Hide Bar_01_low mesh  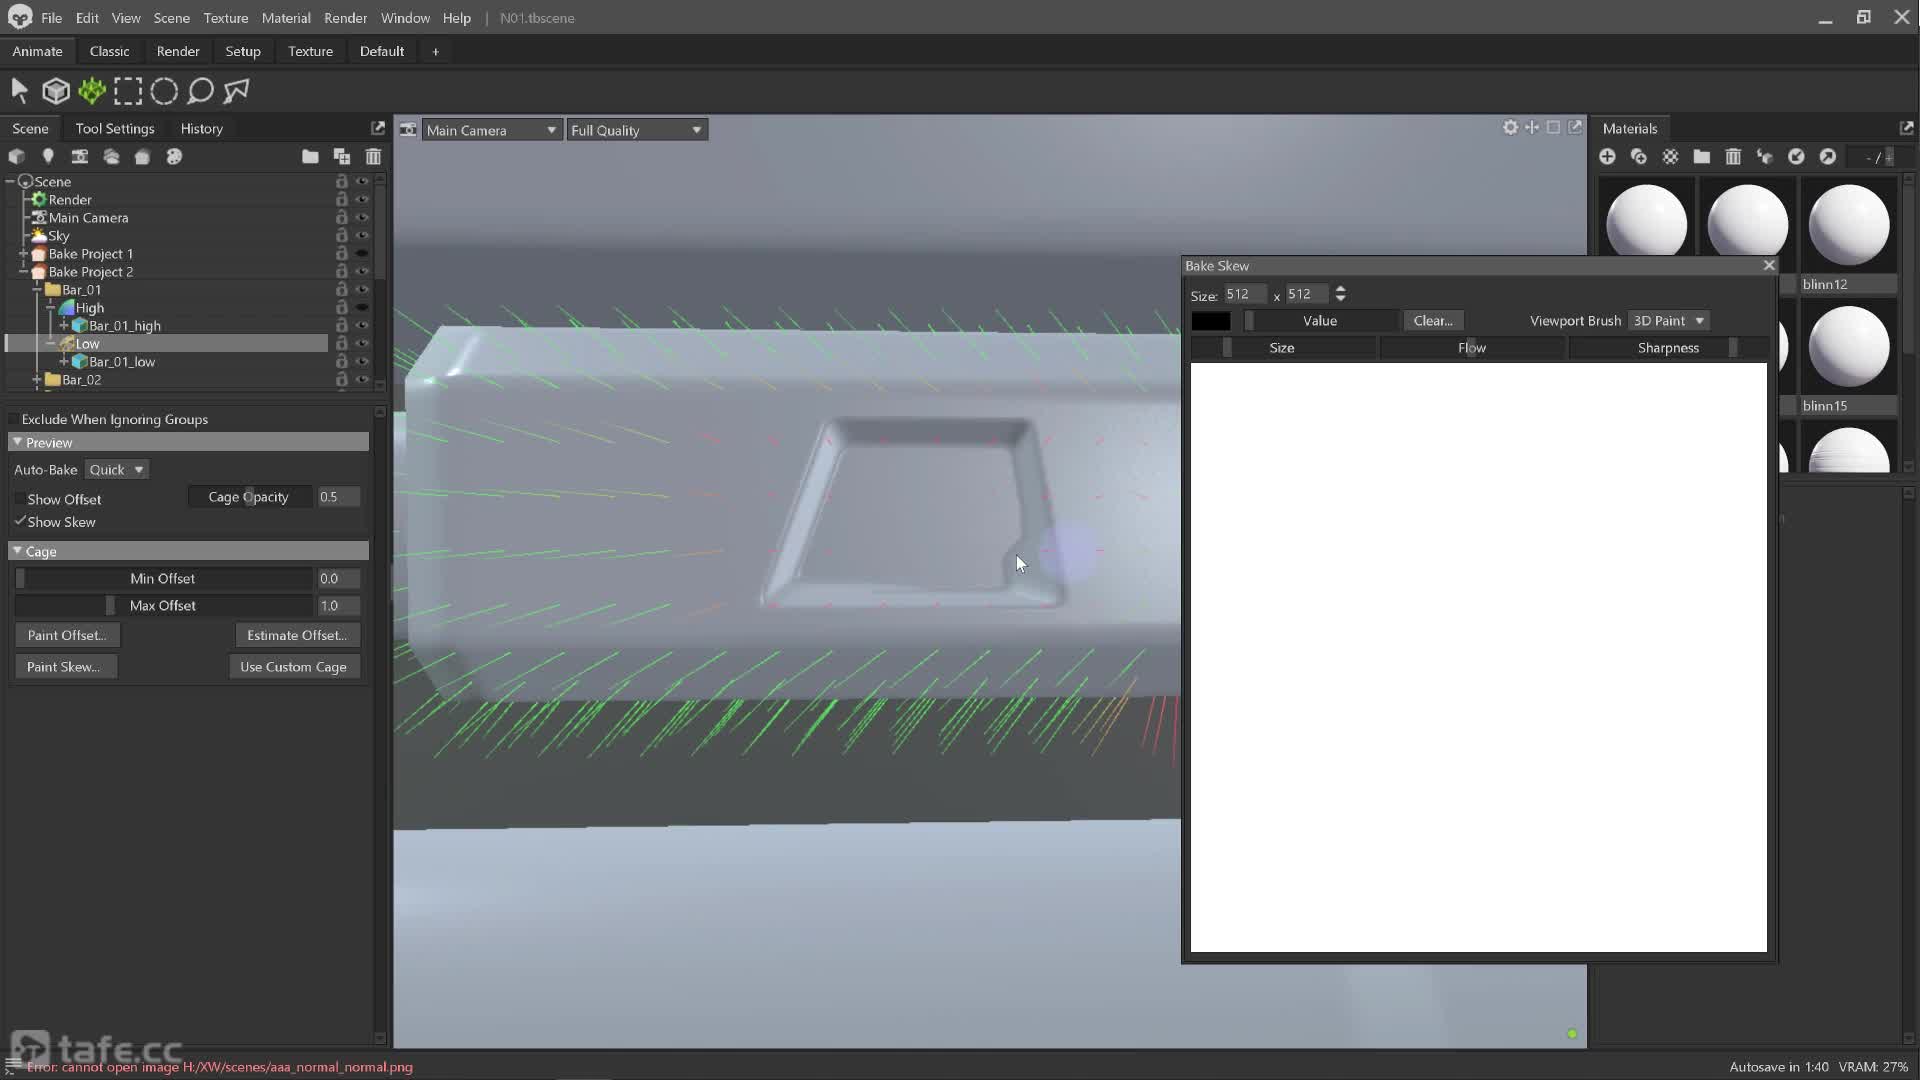coord(362,362)
